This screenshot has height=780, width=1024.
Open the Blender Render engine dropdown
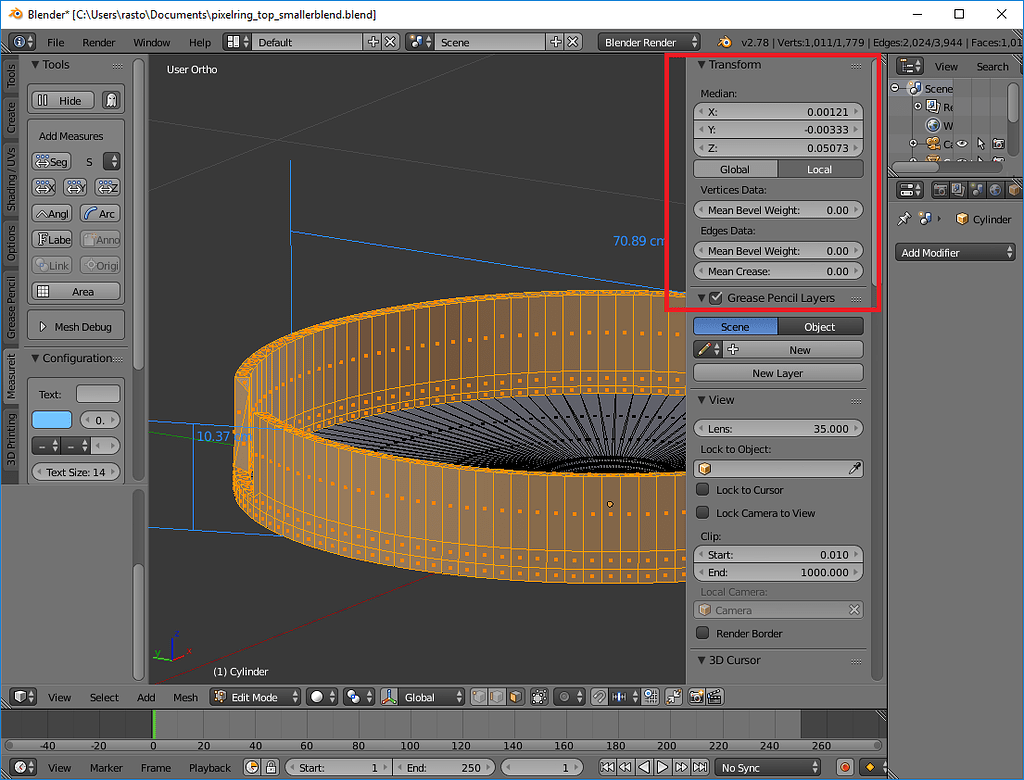coord(649,42)
